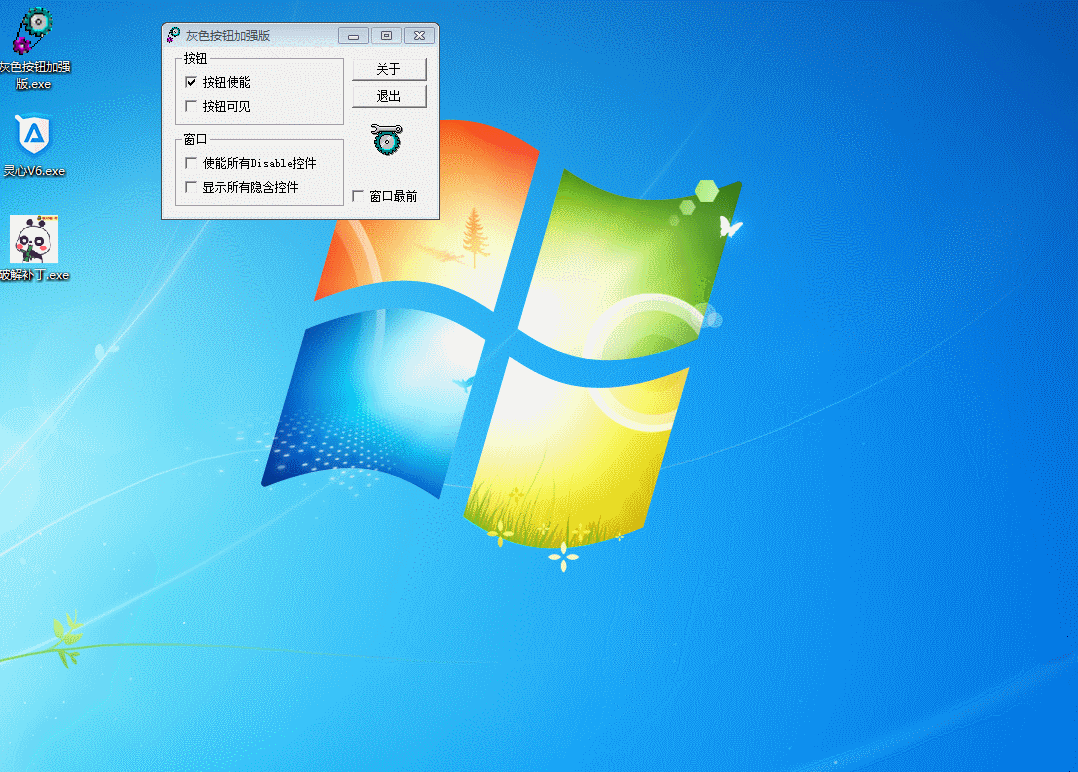Select the 灵心V6.exe shield icon
Image resolution: width=1078 pixels, height=772 pixels.
pyautogui.click(x=34, y=135)
